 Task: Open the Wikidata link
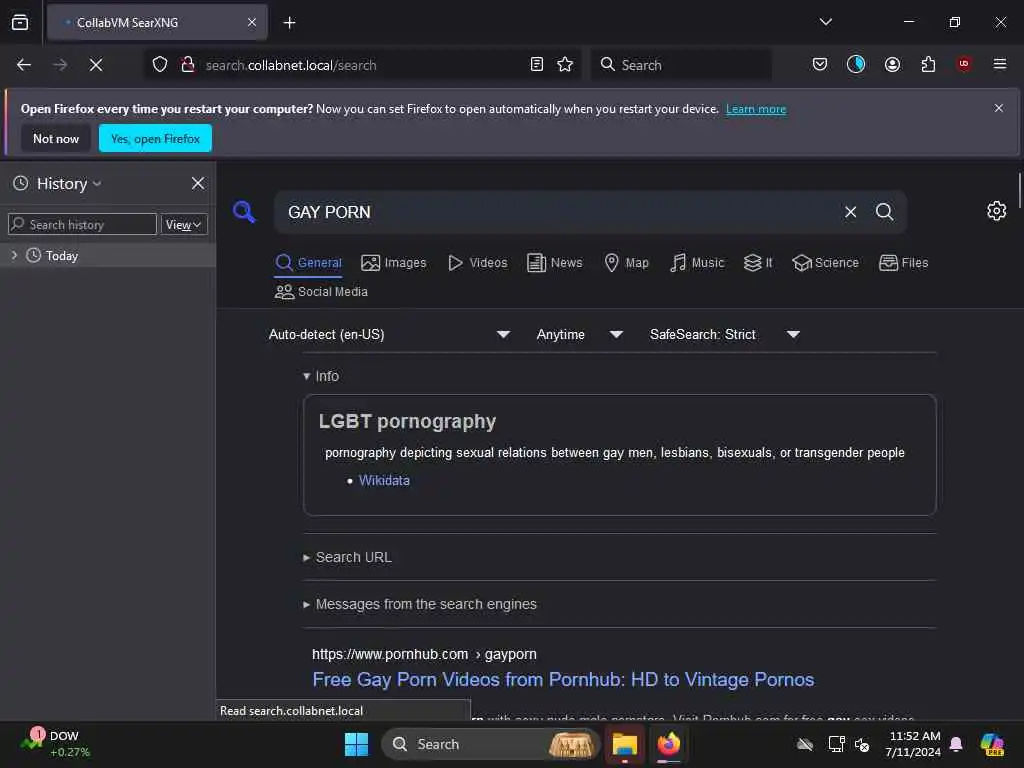coord(384,480)
